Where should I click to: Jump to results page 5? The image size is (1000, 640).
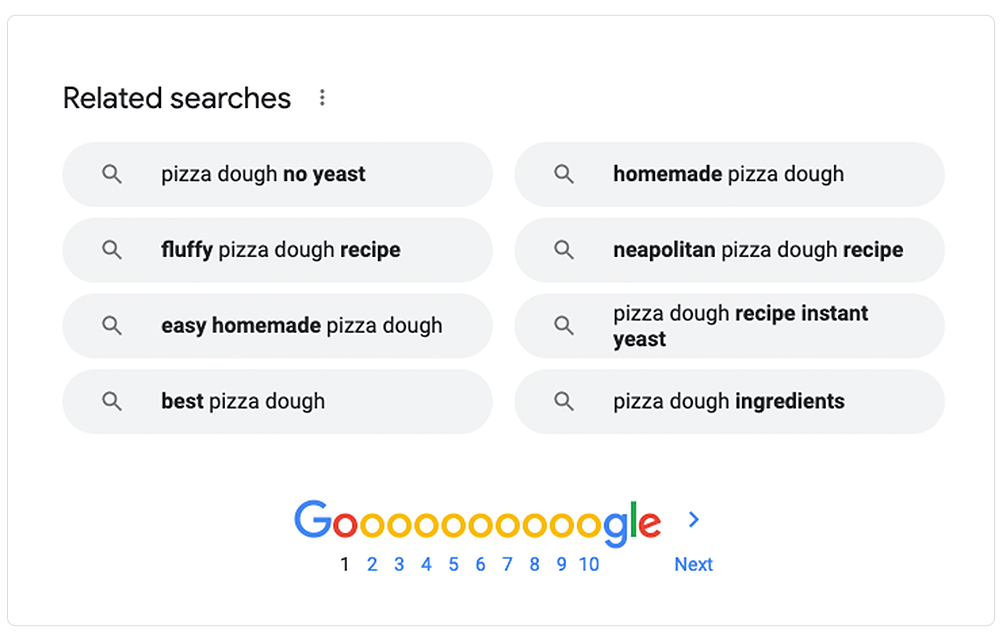click(x=453, y=564)
